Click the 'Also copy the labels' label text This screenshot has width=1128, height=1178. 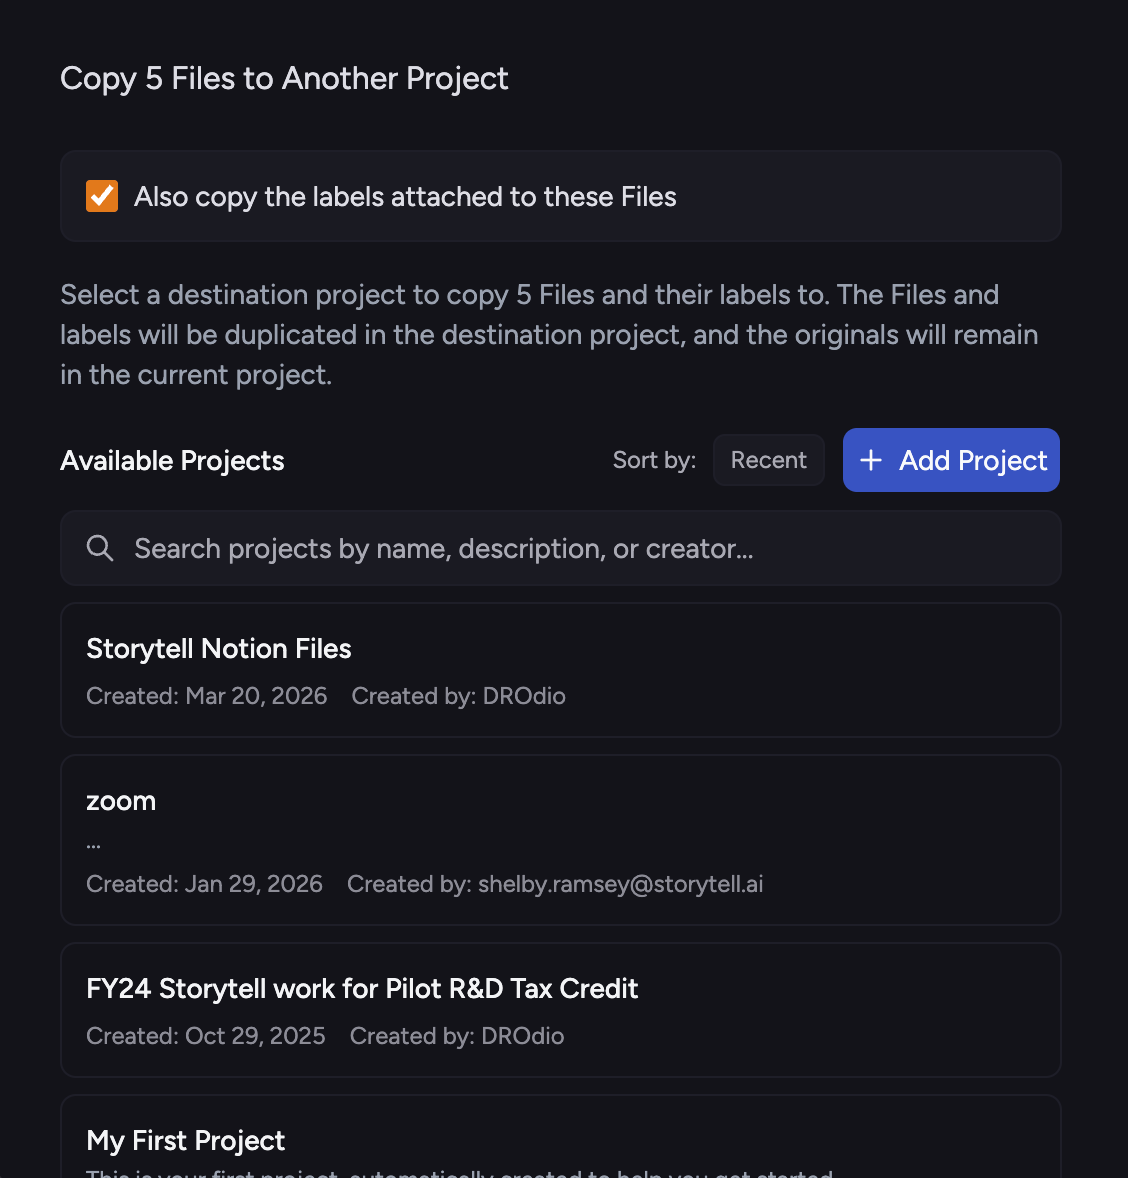(x=405, y=197)
